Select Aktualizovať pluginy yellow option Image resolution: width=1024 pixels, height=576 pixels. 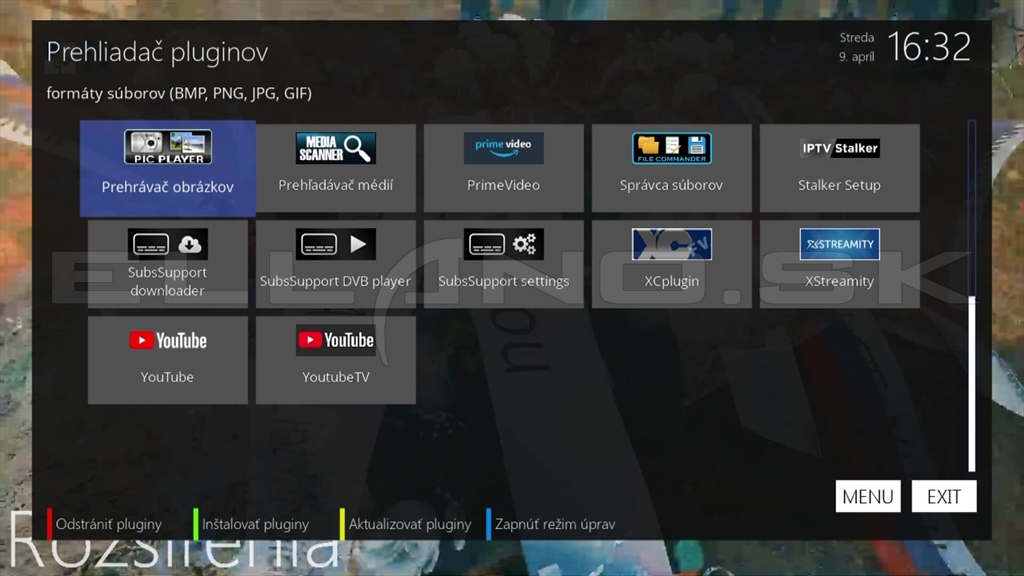pyautogui.click(x=409, y=524)
